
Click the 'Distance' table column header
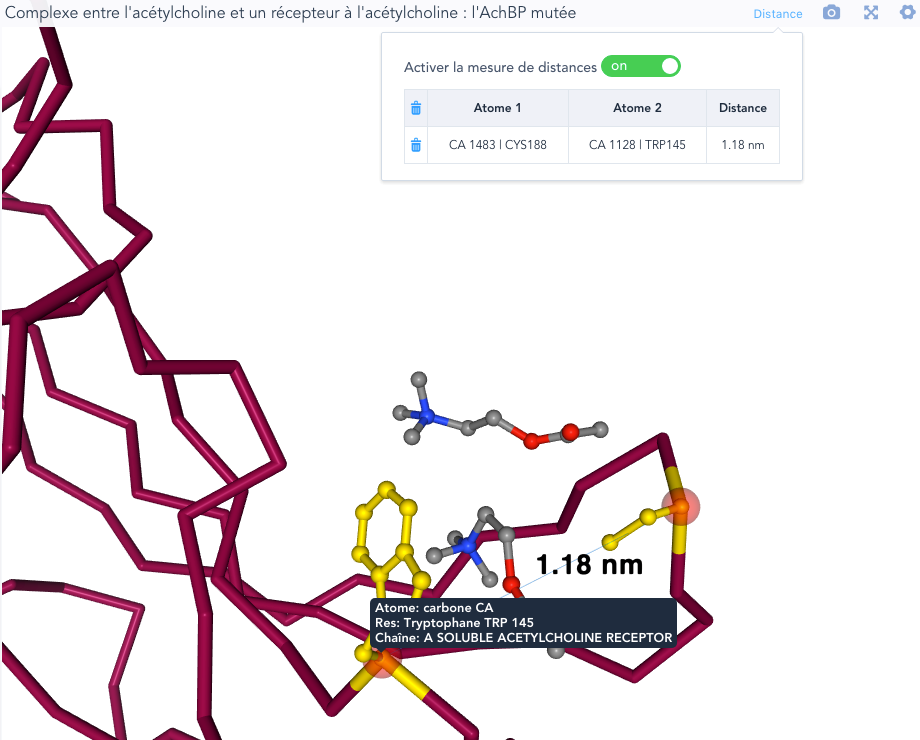743,108
